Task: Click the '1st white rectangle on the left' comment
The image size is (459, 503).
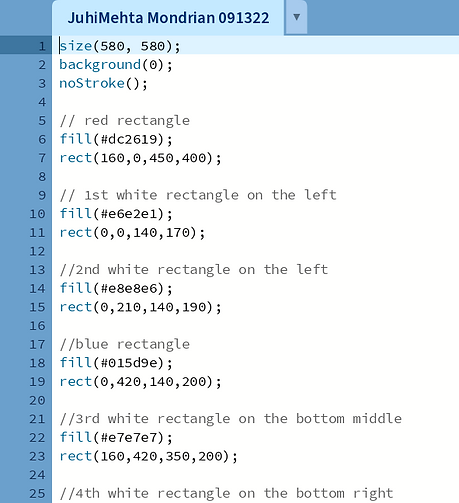Action: pos(198,195)
